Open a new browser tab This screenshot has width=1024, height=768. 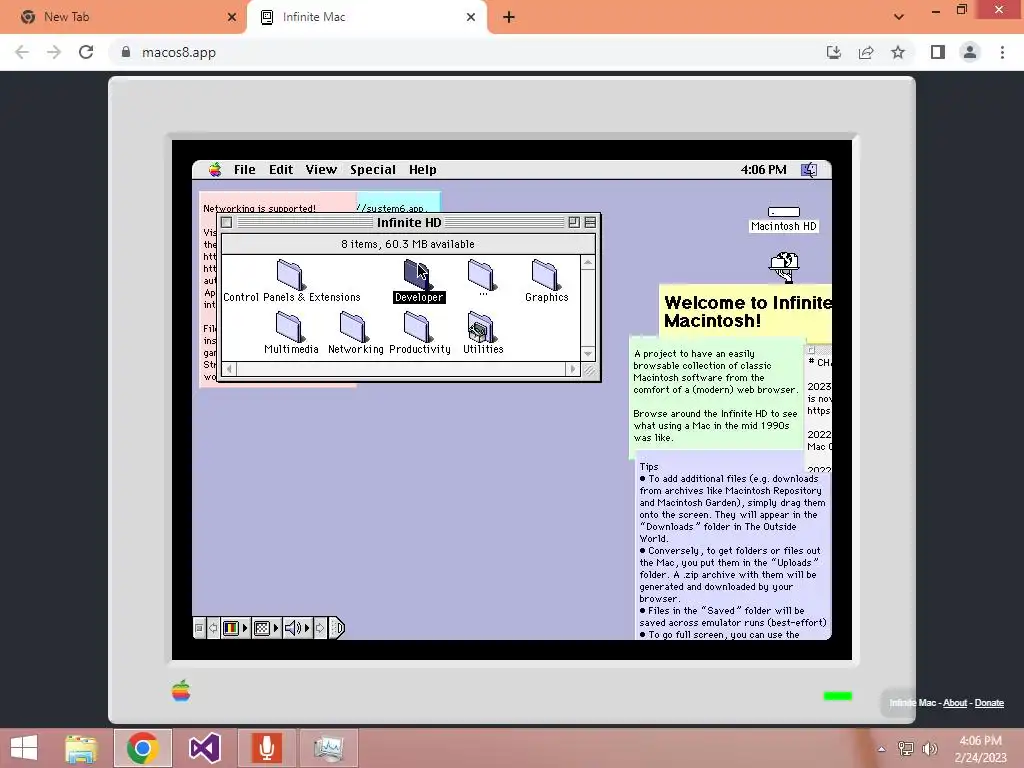coord(509,17)
